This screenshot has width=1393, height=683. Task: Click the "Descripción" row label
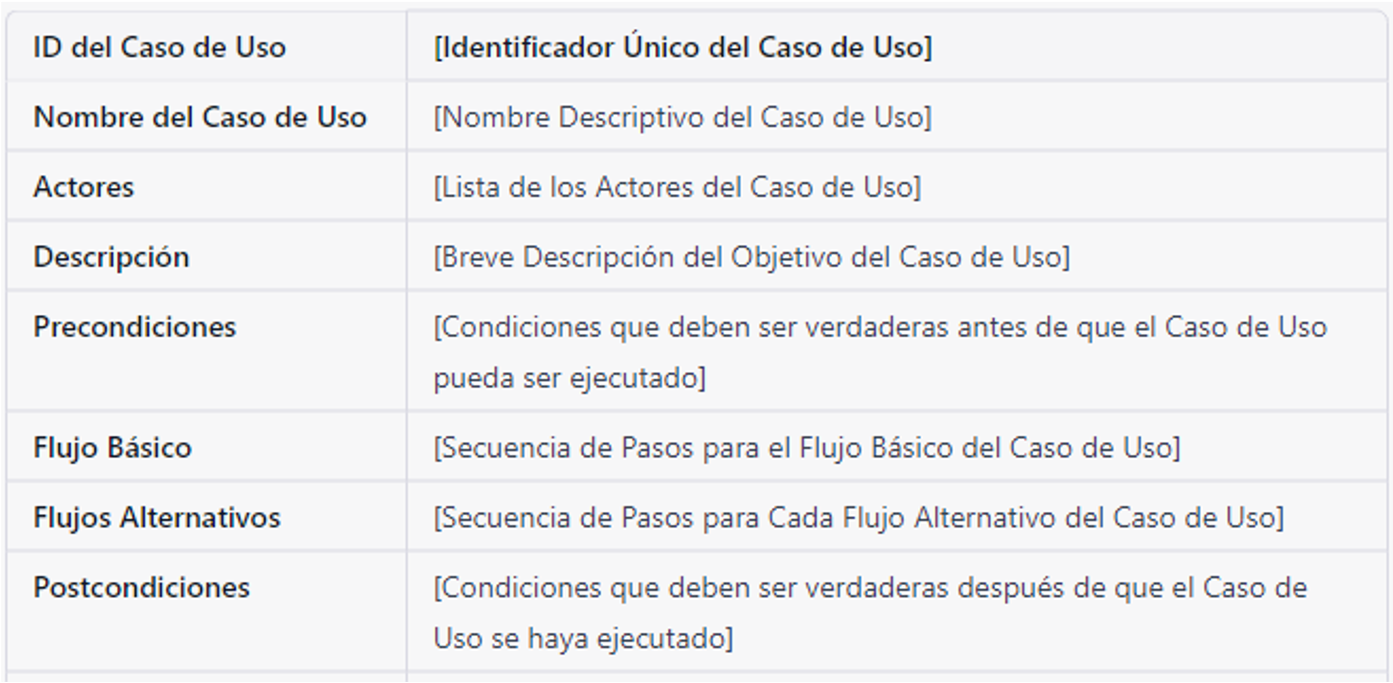coord(111,257)
